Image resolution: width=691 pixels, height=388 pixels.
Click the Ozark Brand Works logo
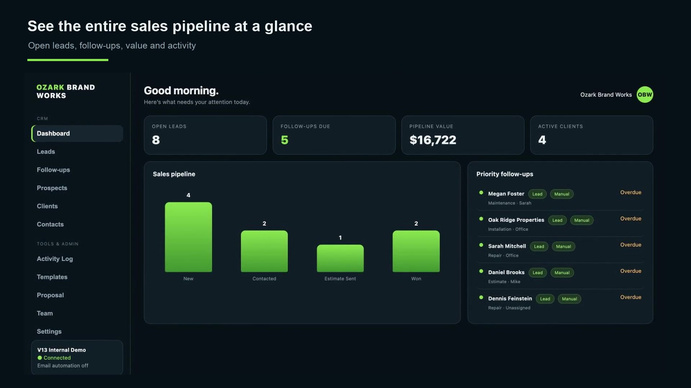pyautogui.click(x=66, y=91)
